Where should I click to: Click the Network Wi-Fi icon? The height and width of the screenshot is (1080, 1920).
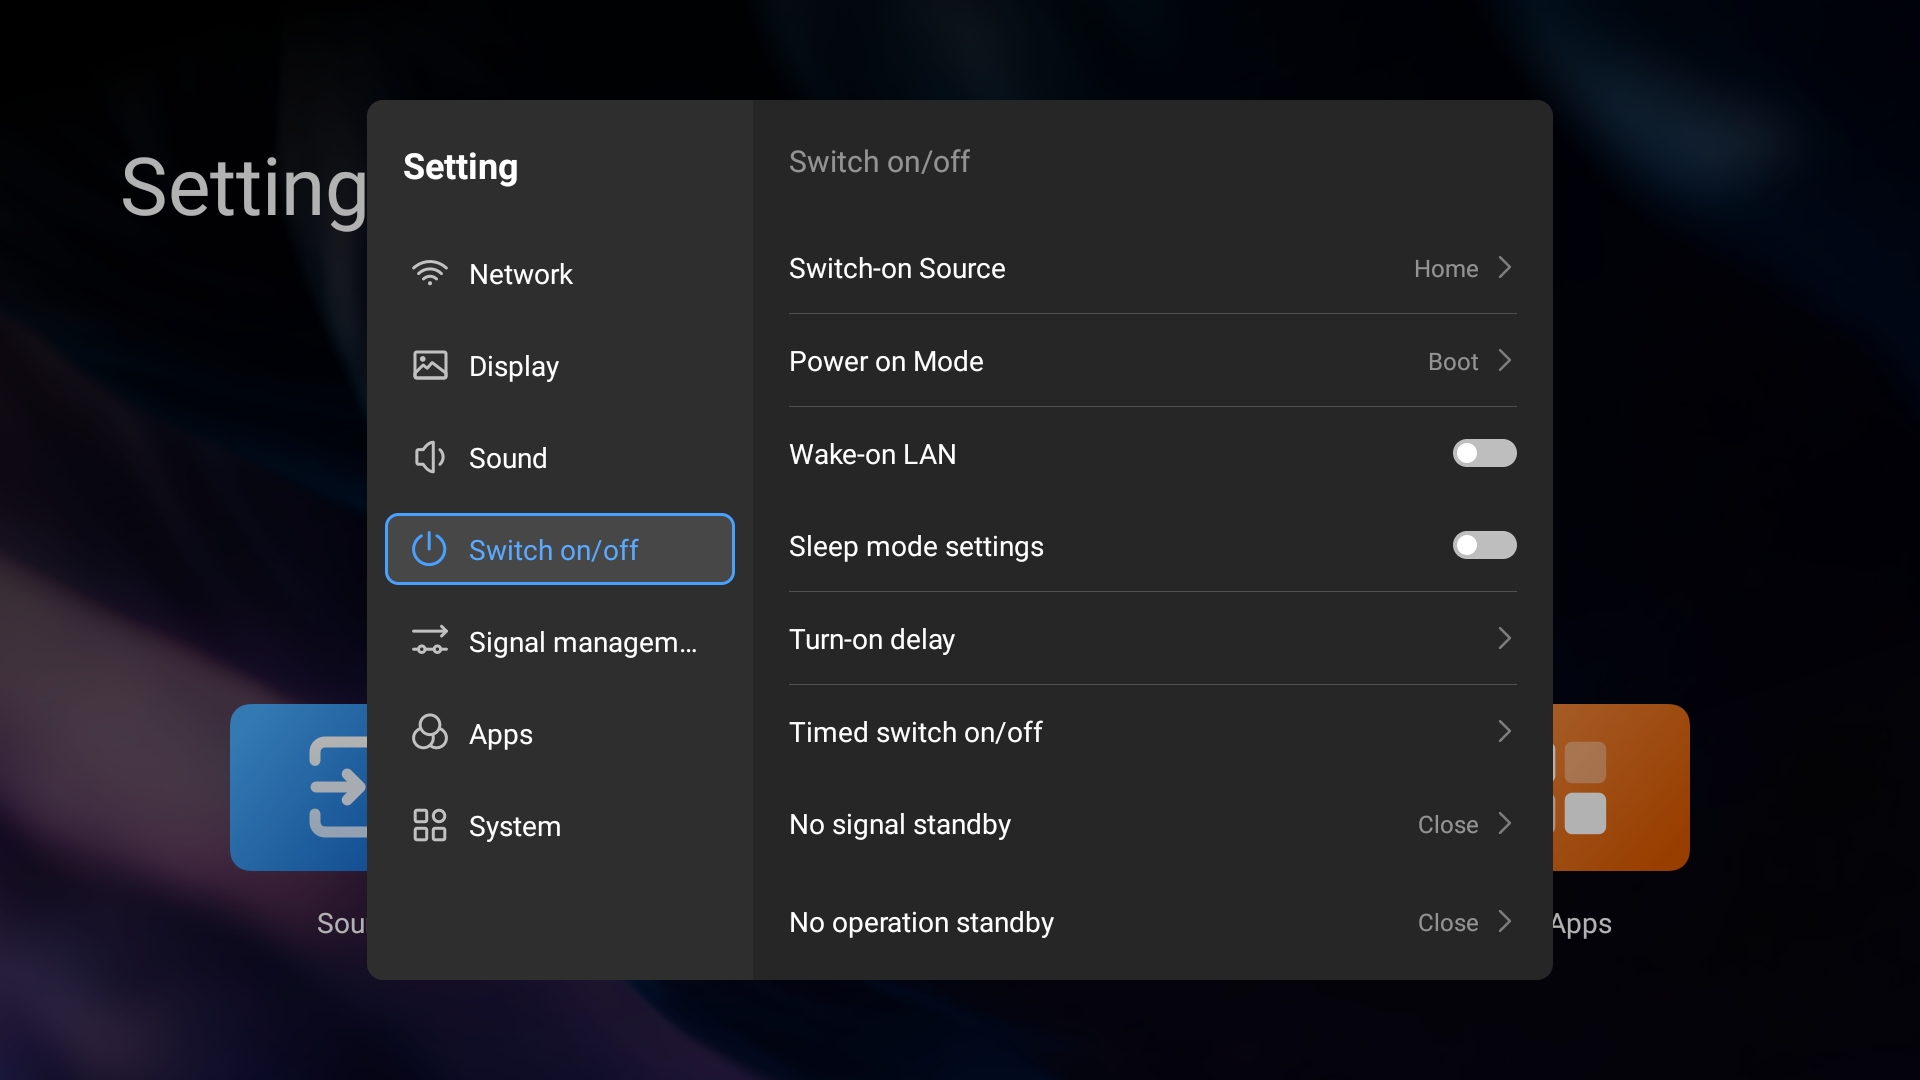point(430,273)
